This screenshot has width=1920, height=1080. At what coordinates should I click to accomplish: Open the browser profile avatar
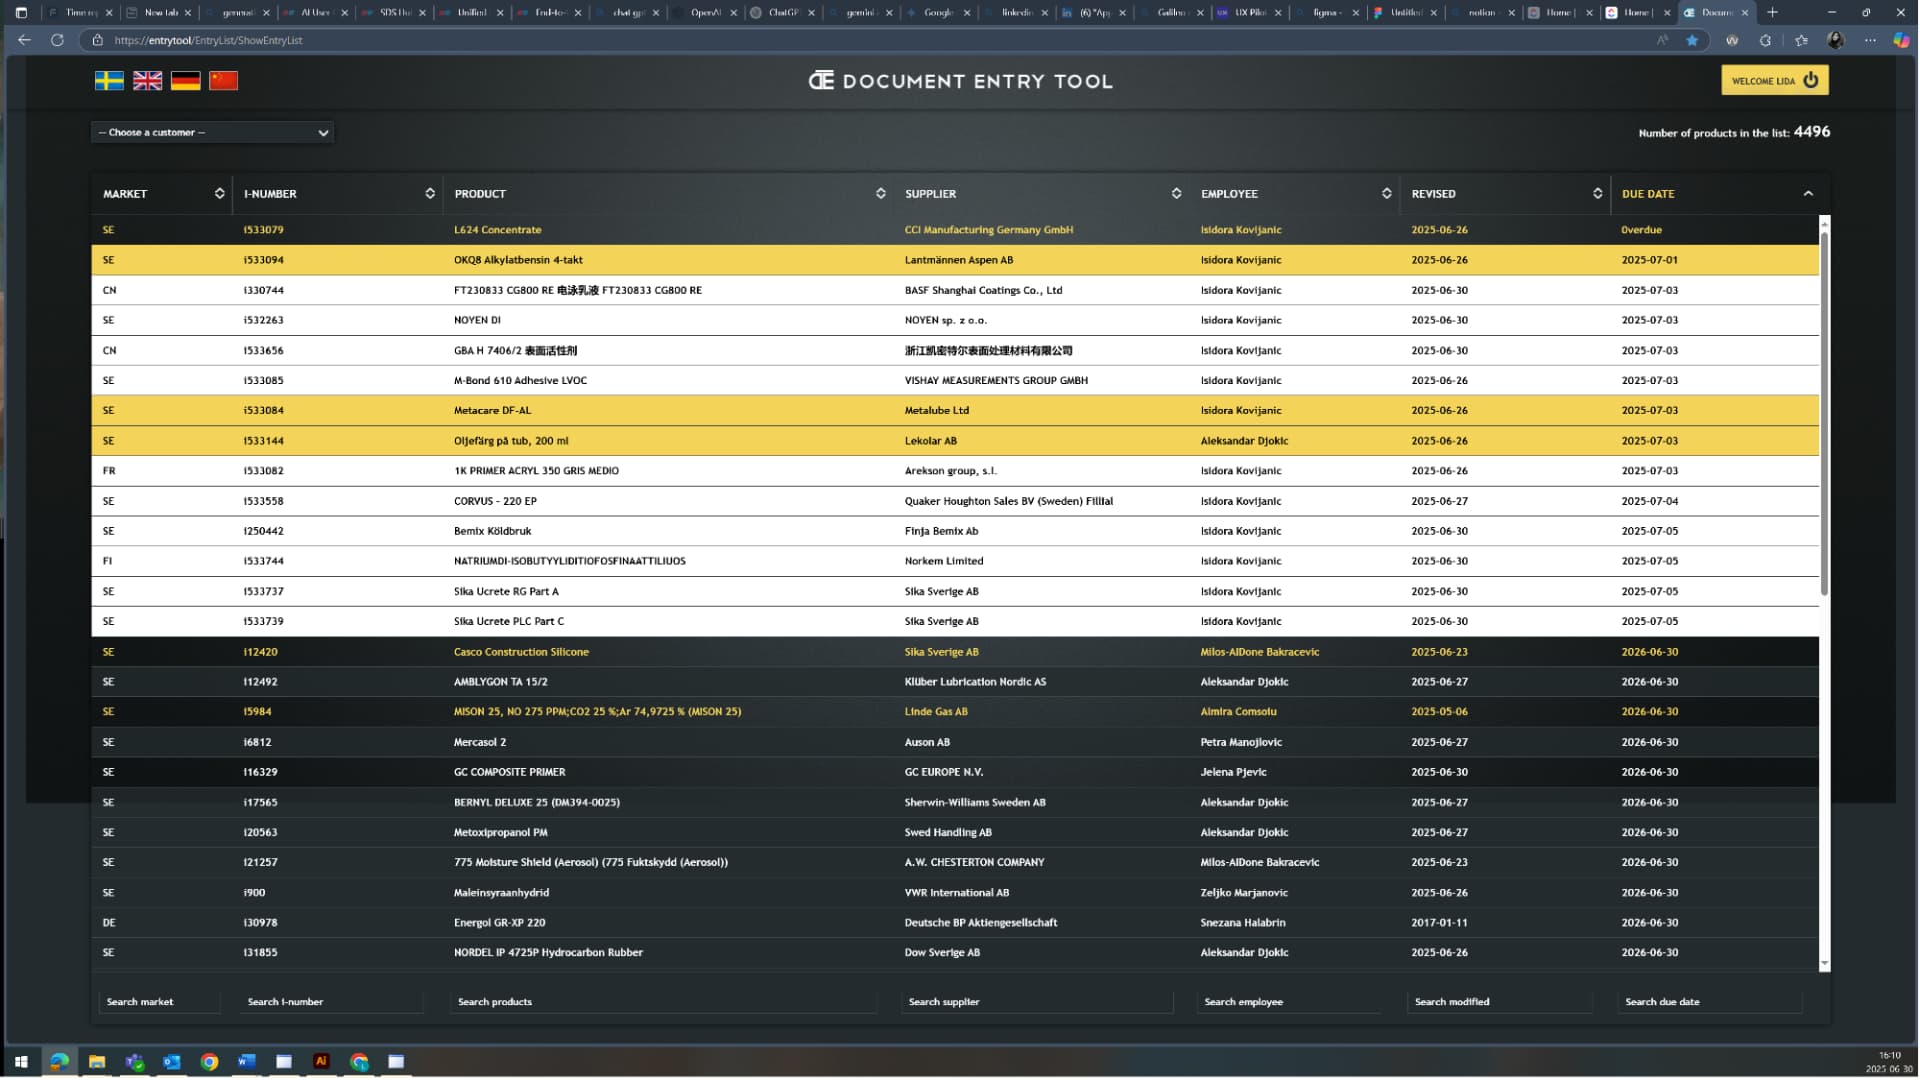pyautogui.click(x=1835, y=40)
